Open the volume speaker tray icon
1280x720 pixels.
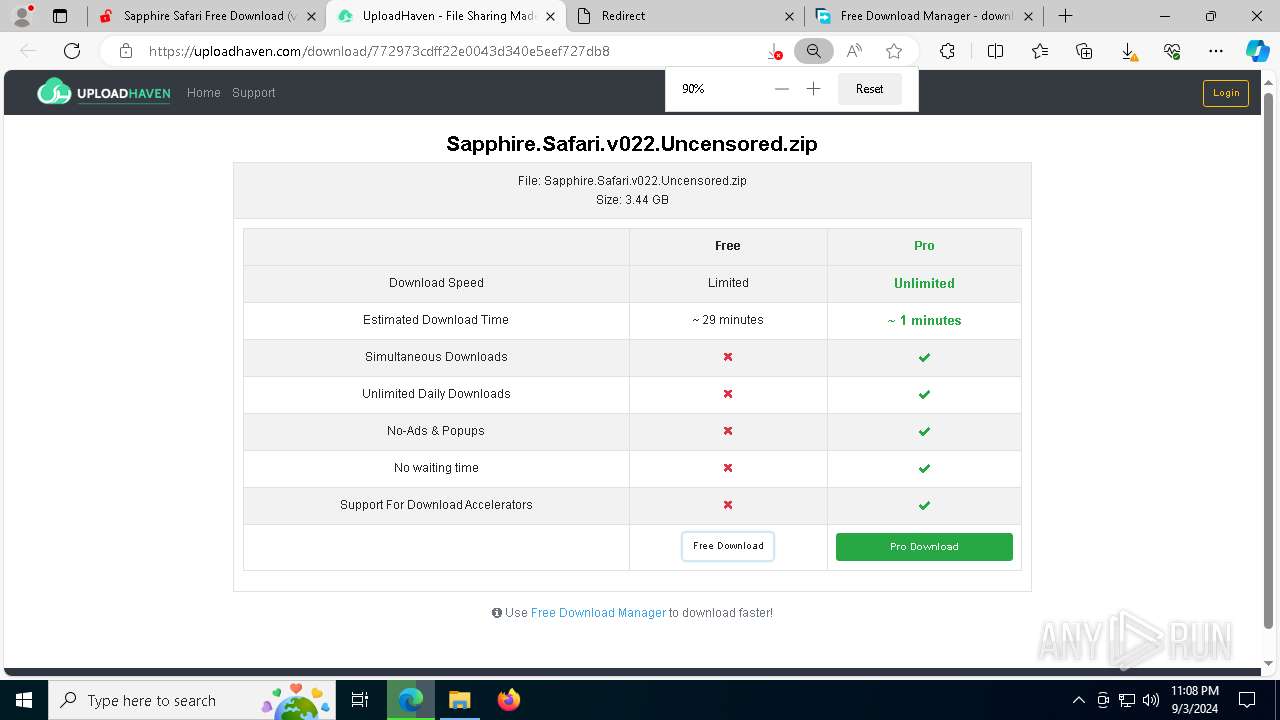(x=1151, y=700)
